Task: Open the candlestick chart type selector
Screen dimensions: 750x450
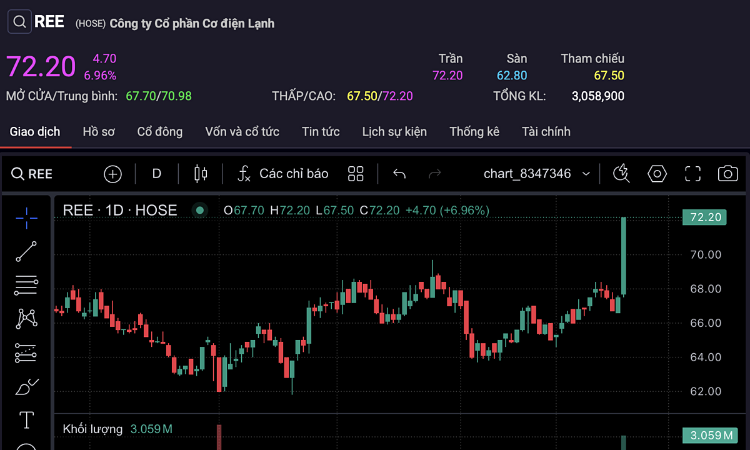Action: click(200, 174)
